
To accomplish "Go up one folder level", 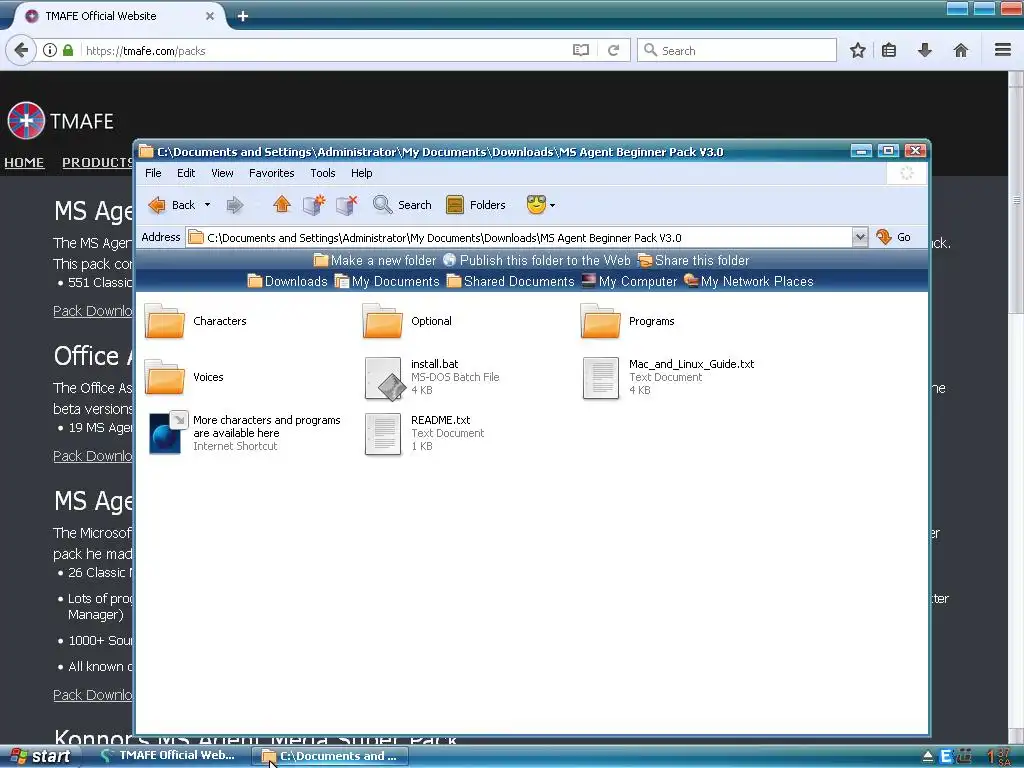I will tap(281, 204).
